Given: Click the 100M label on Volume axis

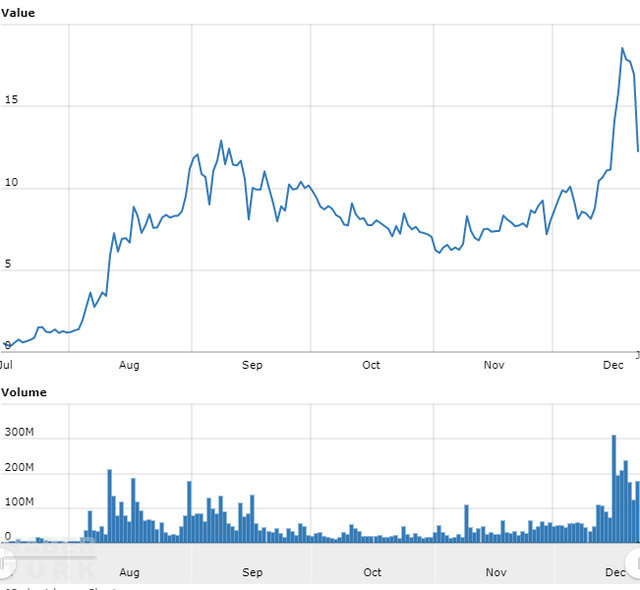Looking at the screenshot, I should pyautogui.click(x=19, y=501).
